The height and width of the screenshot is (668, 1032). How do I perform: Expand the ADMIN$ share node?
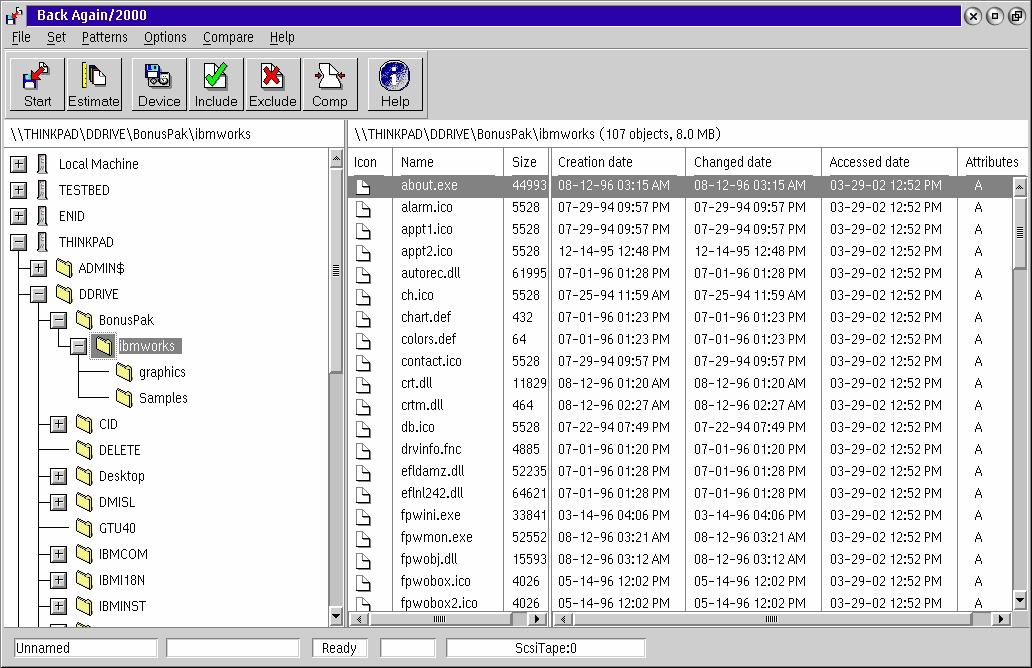coord(38,268)
